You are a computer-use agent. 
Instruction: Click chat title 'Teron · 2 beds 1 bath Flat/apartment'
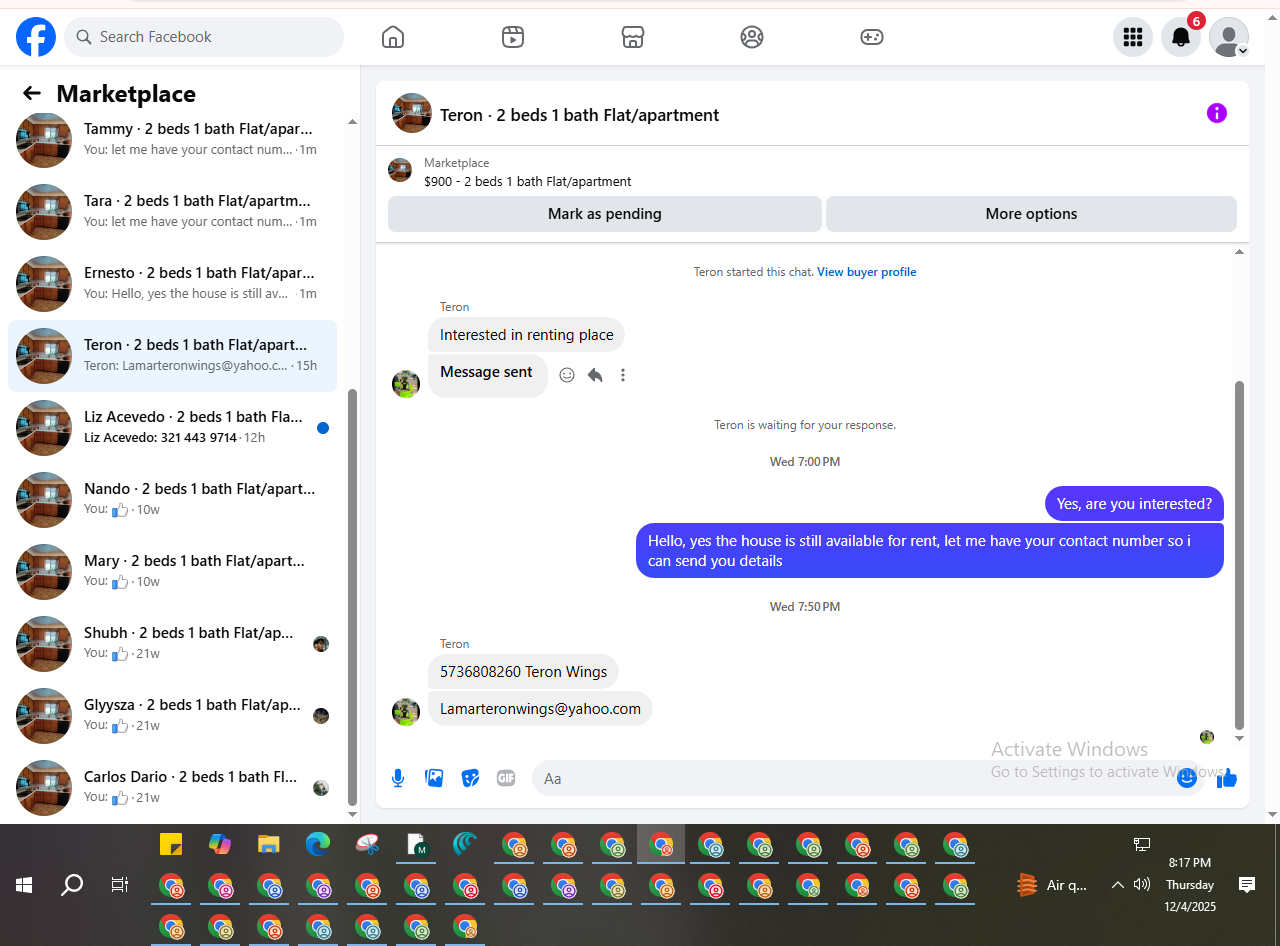580,115
